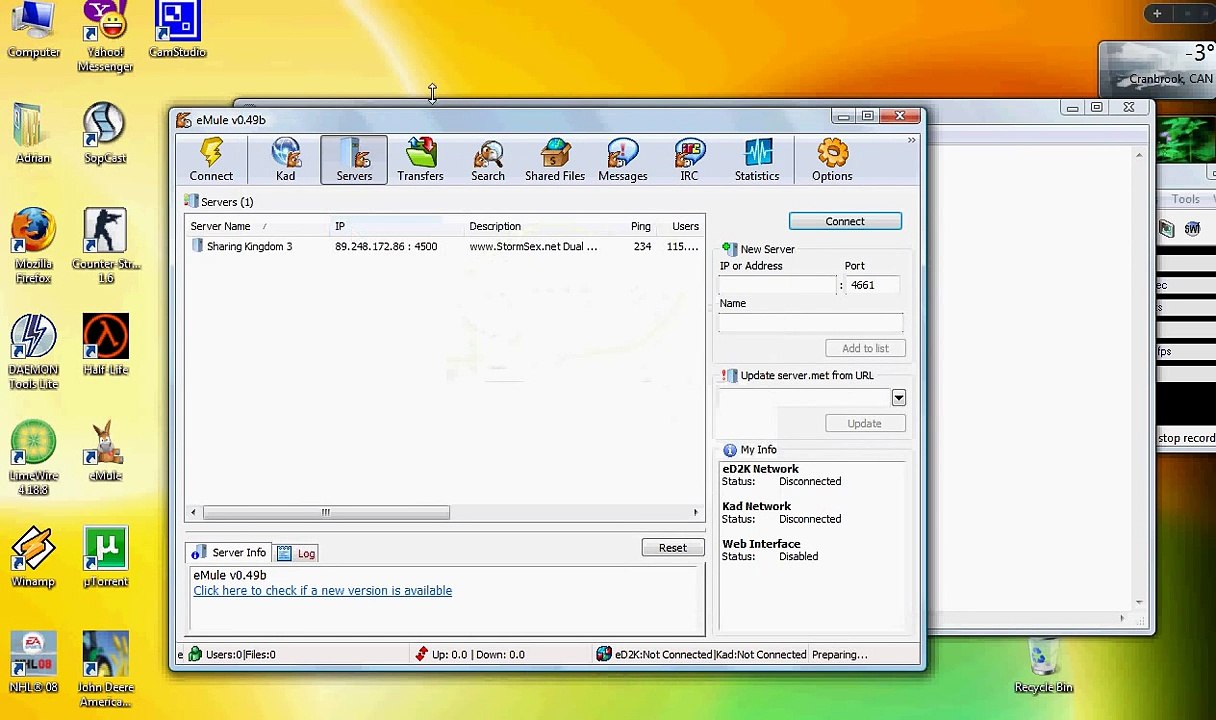Open the Messages toolbar section

(622, 161)
